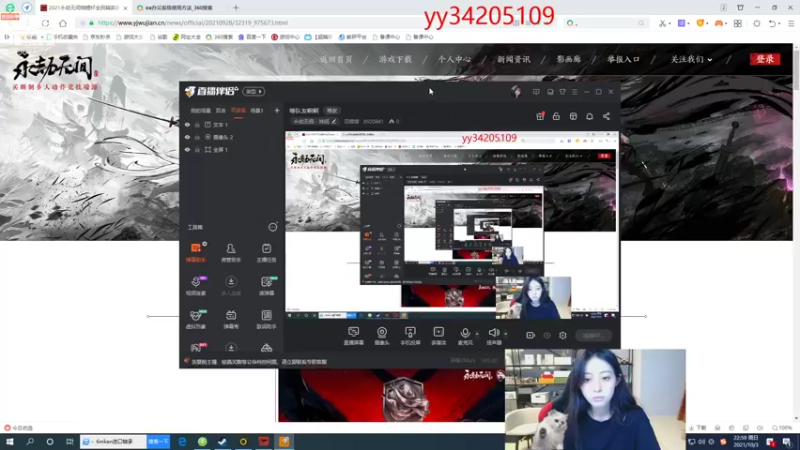Edit the stream title with pencil icon
800x450 pixels.
tap(334, 121)
